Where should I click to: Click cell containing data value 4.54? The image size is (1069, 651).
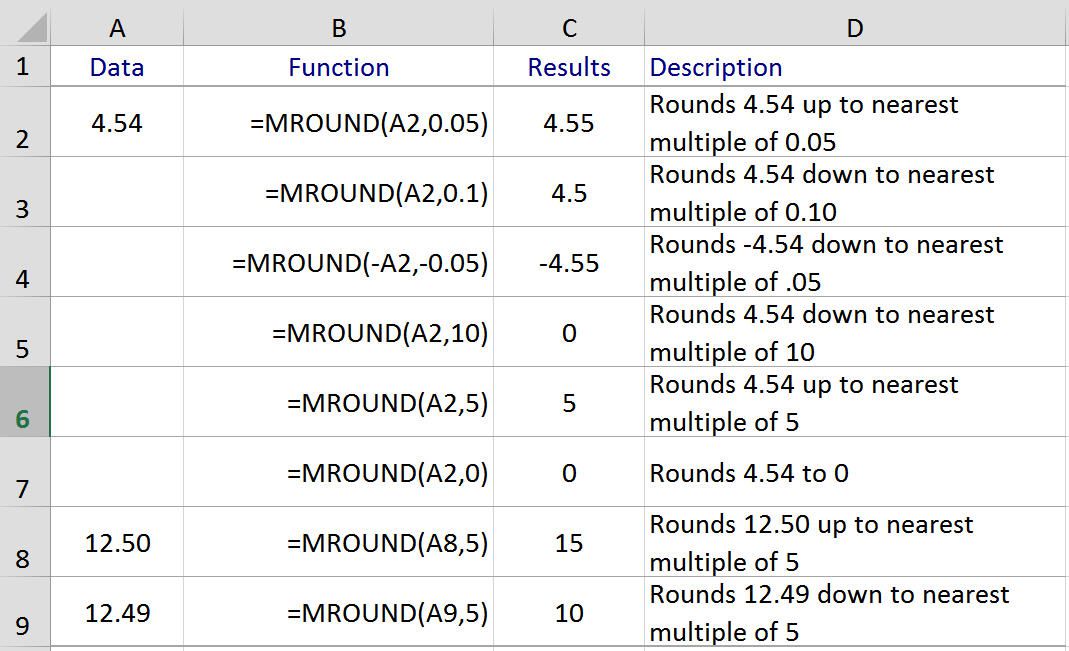click(117, 123)
